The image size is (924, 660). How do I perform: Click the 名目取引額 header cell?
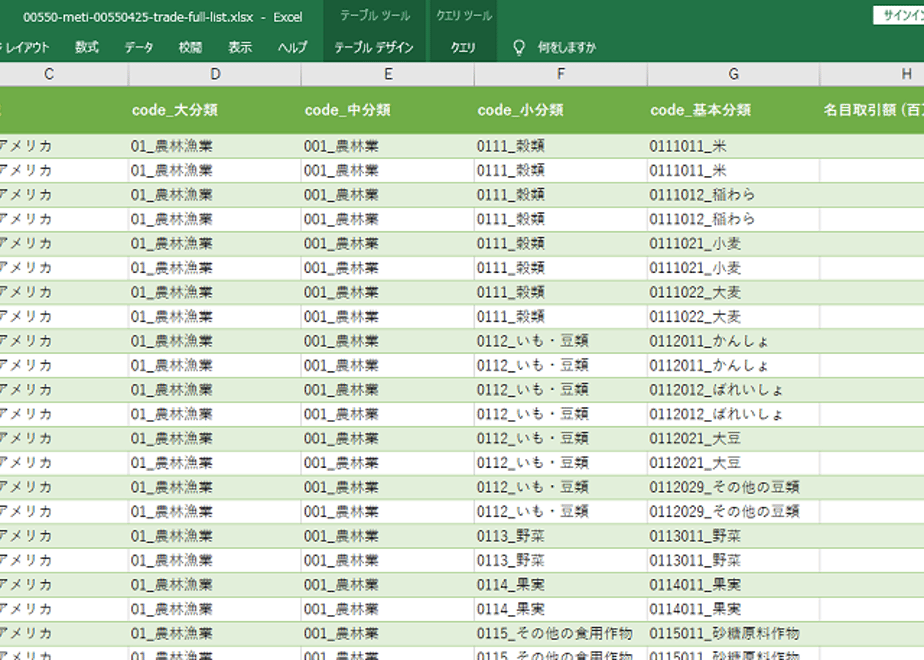(x=872, y=110)
